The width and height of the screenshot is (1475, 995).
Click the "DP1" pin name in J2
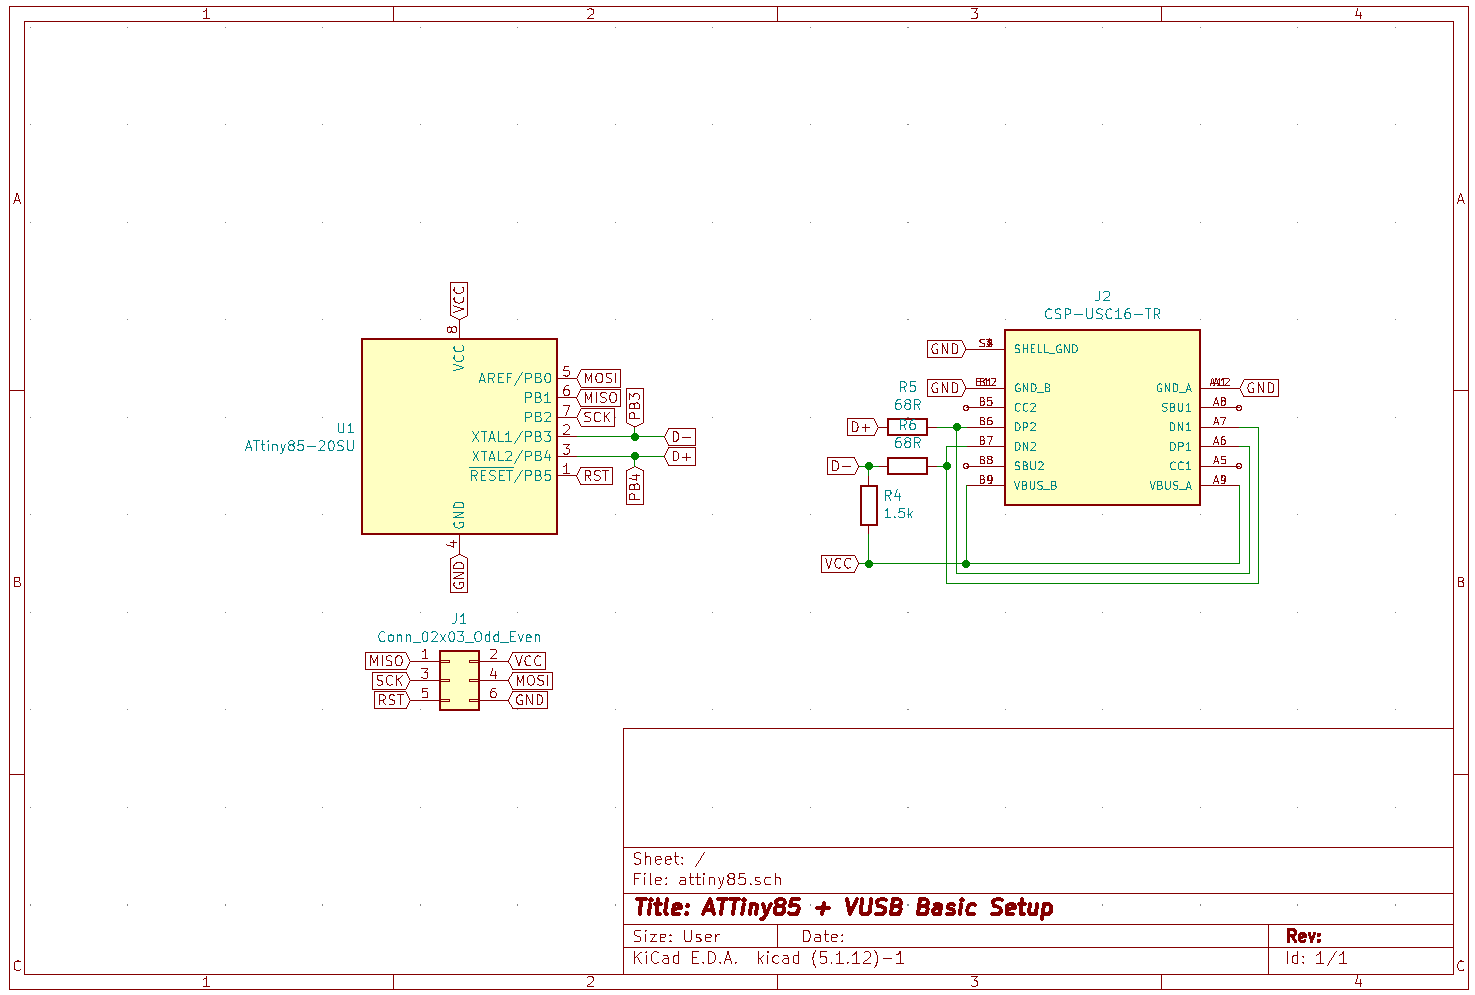point(1180,447)
